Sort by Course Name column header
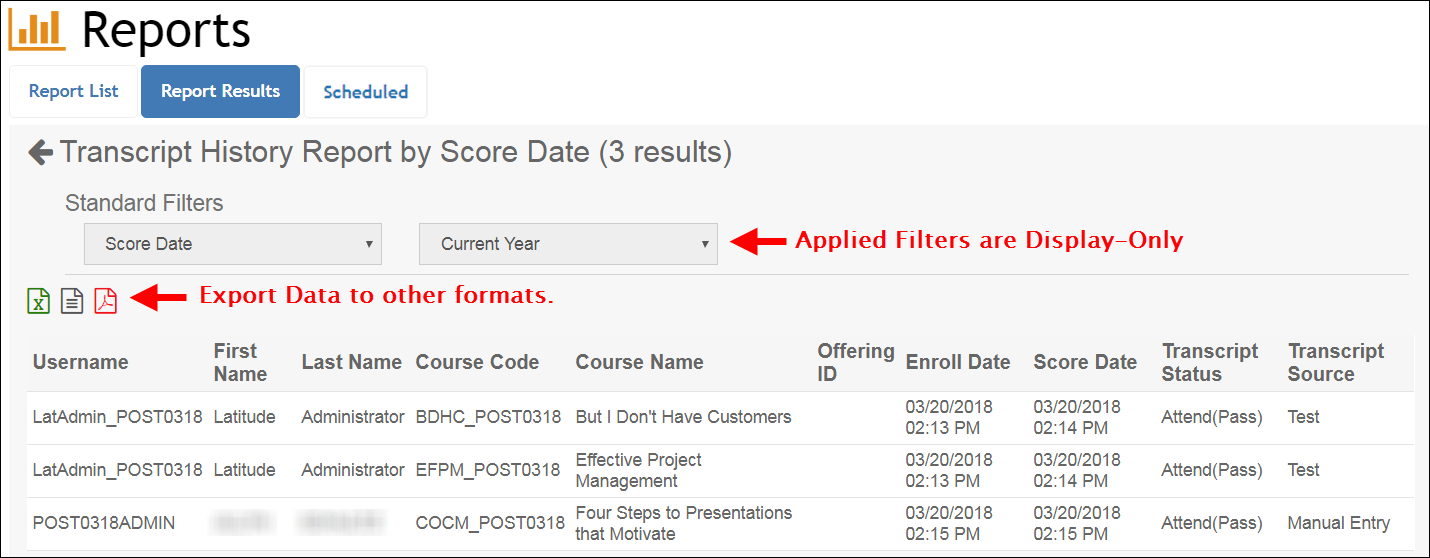Image resolution: width=1430 pixels, height=558 pixels. click(x=639, y=362)
